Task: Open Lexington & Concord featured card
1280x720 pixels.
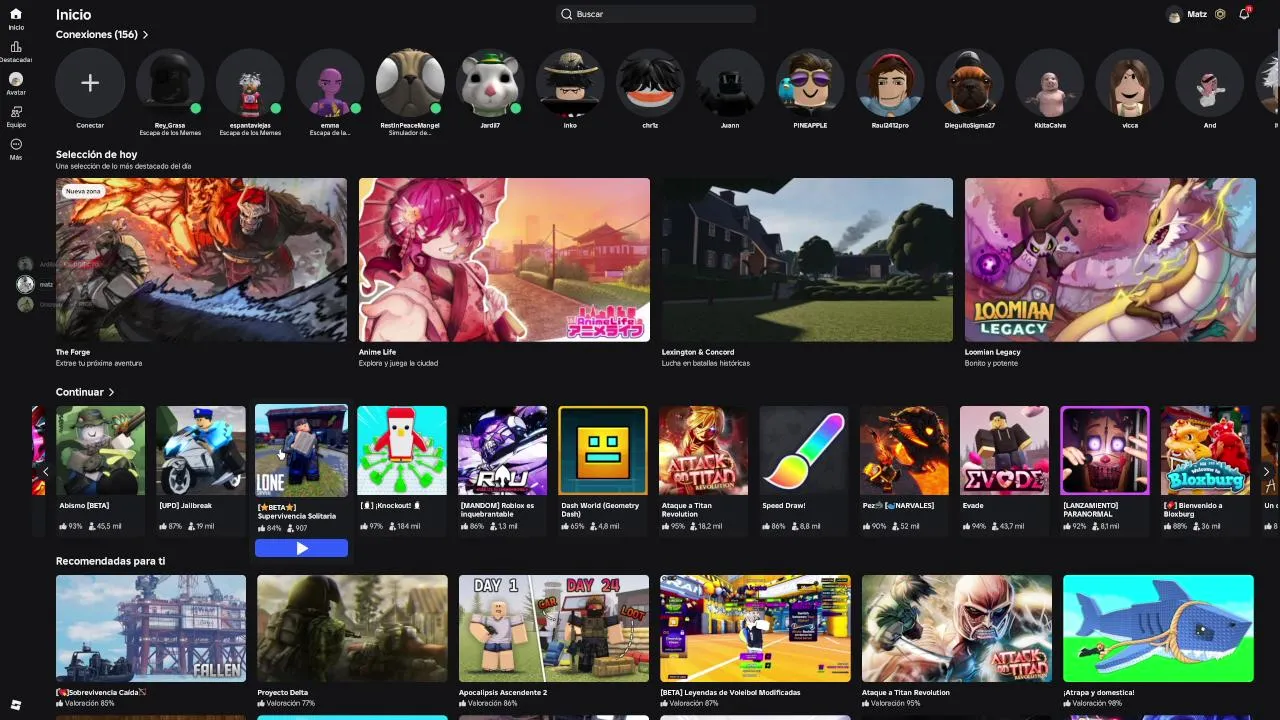Action: click(x=807, y=260)
